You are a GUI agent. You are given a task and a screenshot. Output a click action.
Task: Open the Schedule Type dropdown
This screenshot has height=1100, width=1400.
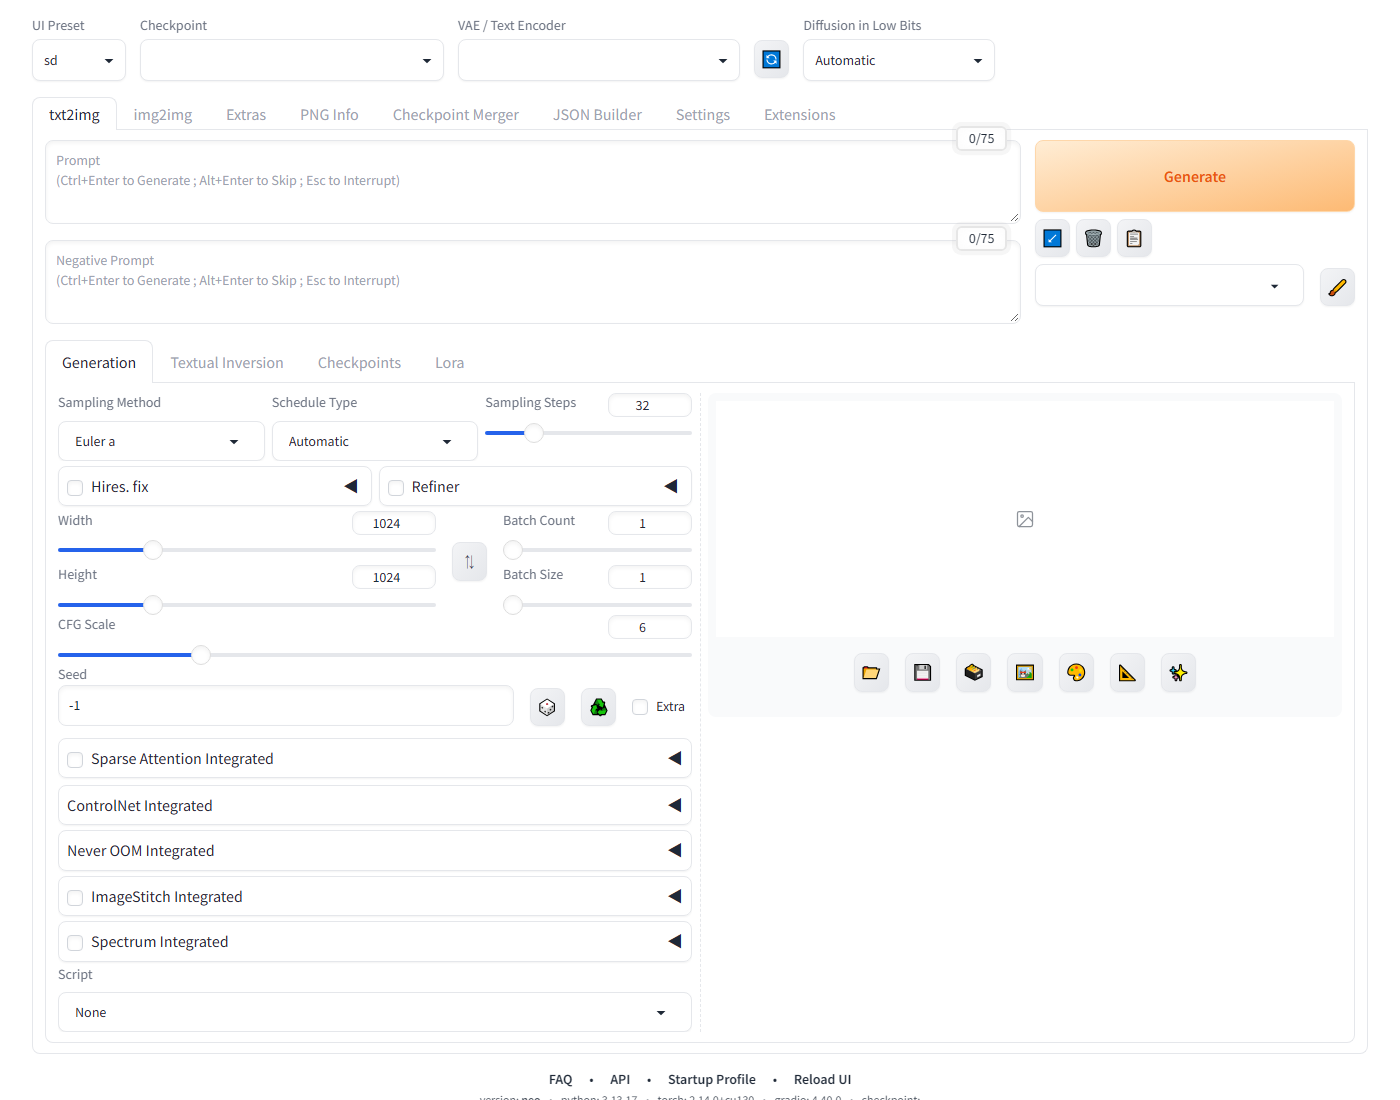pyautogui.click(x=375, y=441)
